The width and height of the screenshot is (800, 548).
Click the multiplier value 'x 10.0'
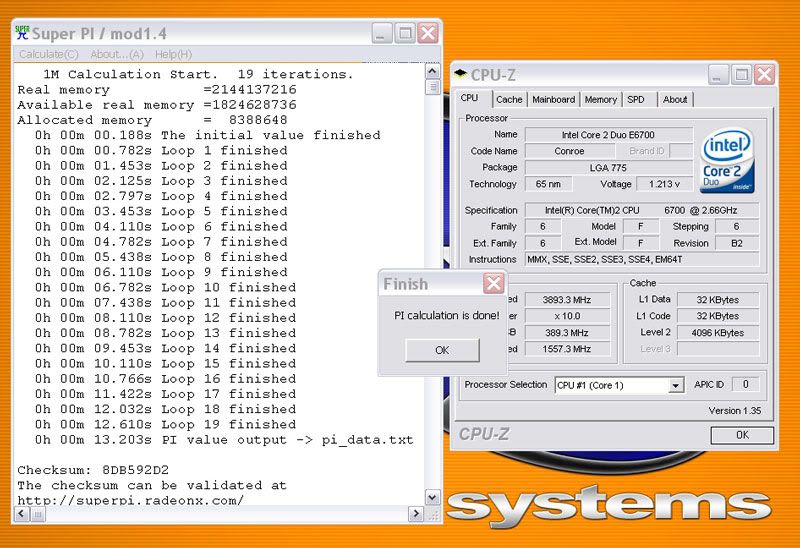click(x=566, y=316)
